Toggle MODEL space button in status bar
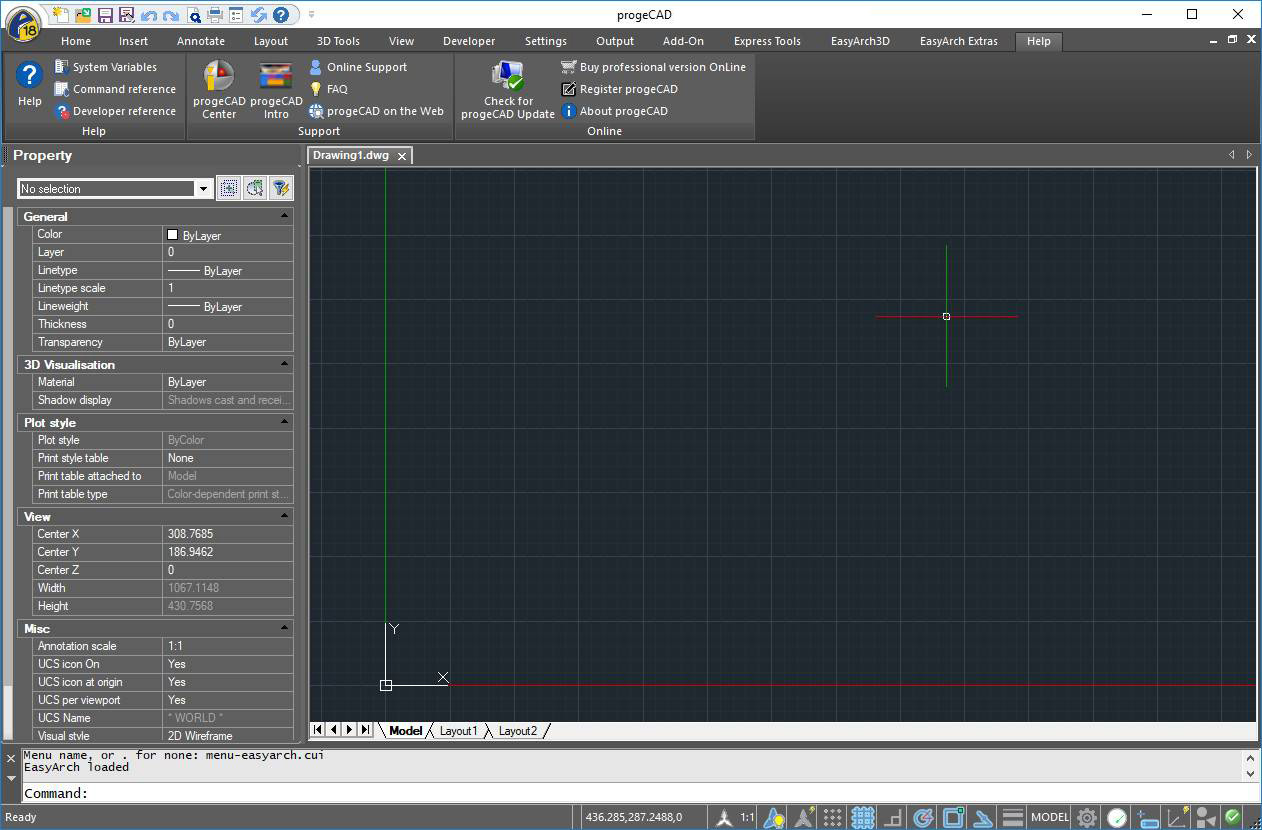This screenshot has height=830, width=1262. (1050, 817)
